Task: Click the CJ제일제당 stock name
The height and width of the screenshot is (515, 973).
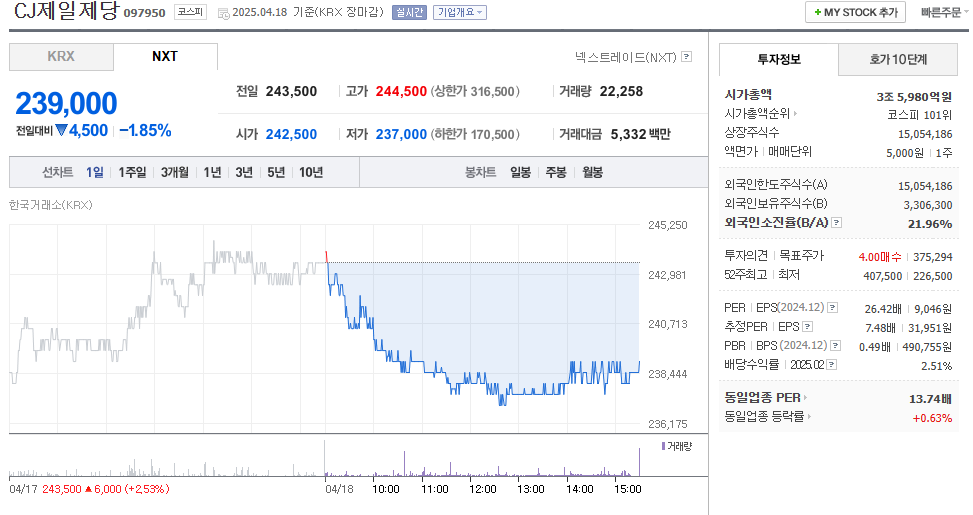Action: [66, 11]
